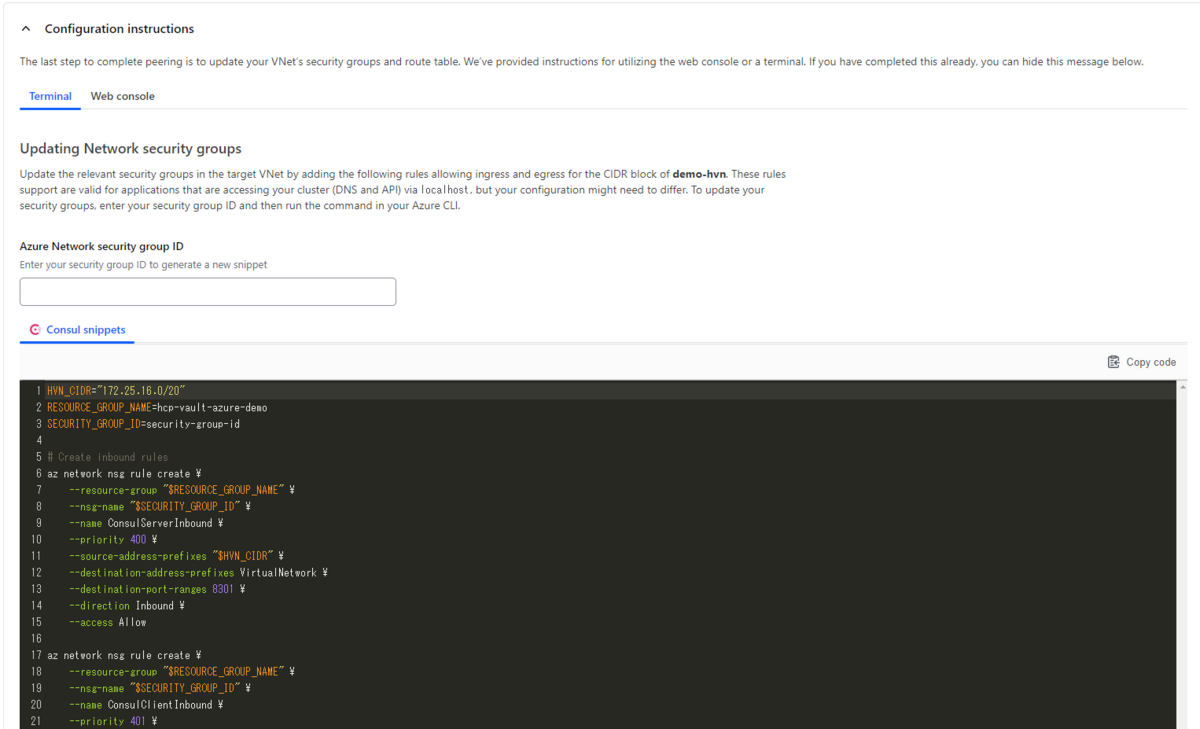Click the '--destination-port-ranges 8301' line
This screenshot has width=1200, height=729.
[x=157, y=589]
